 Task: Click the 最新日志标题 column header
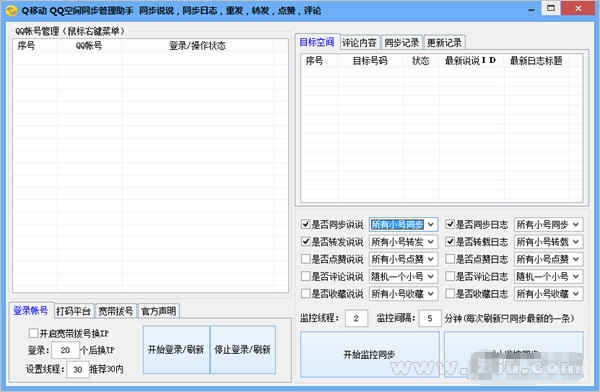[536, 60]
